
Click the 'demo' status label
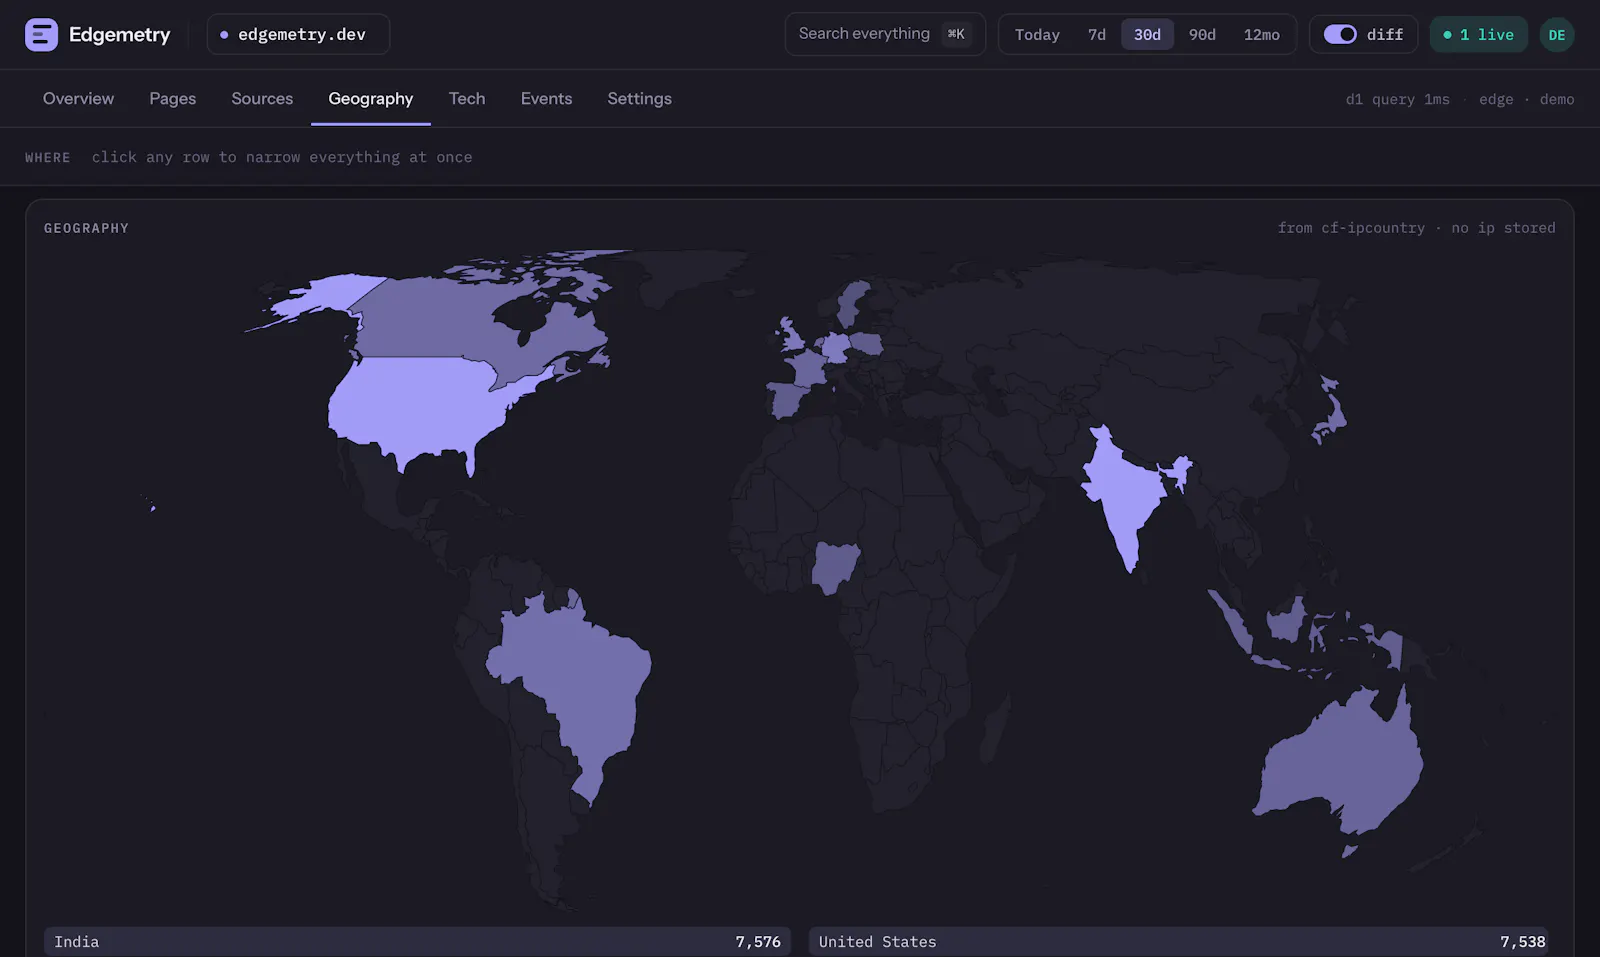(1557, 99)
